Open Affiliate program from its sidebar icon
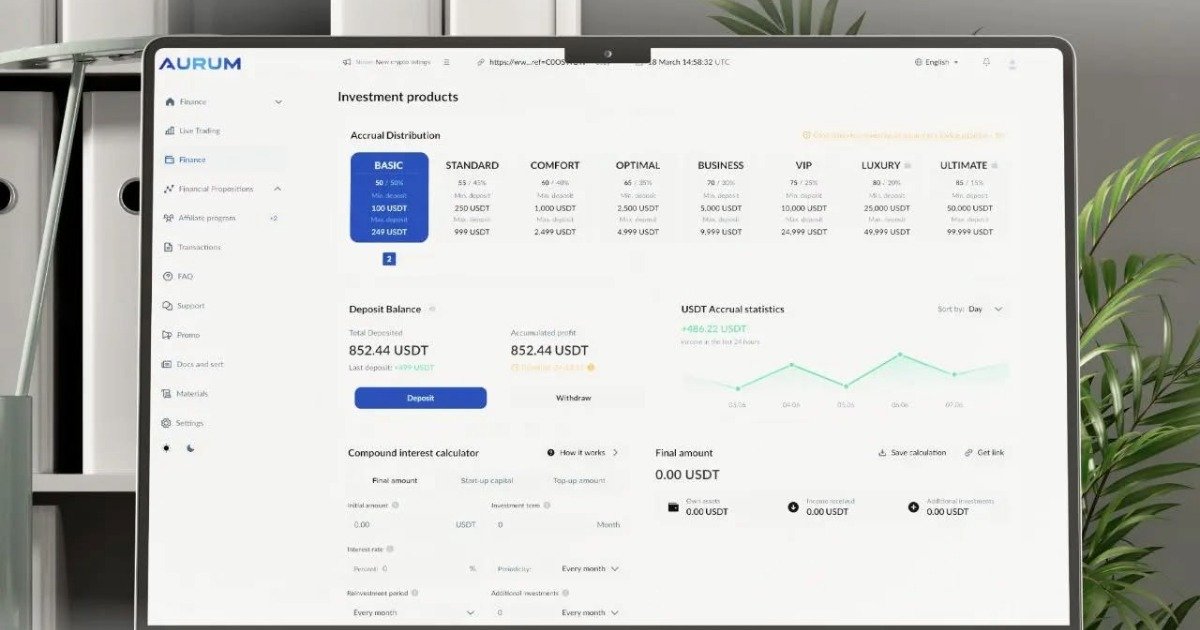The width and height of the screenshot is (1200, 630). (170, 217)
